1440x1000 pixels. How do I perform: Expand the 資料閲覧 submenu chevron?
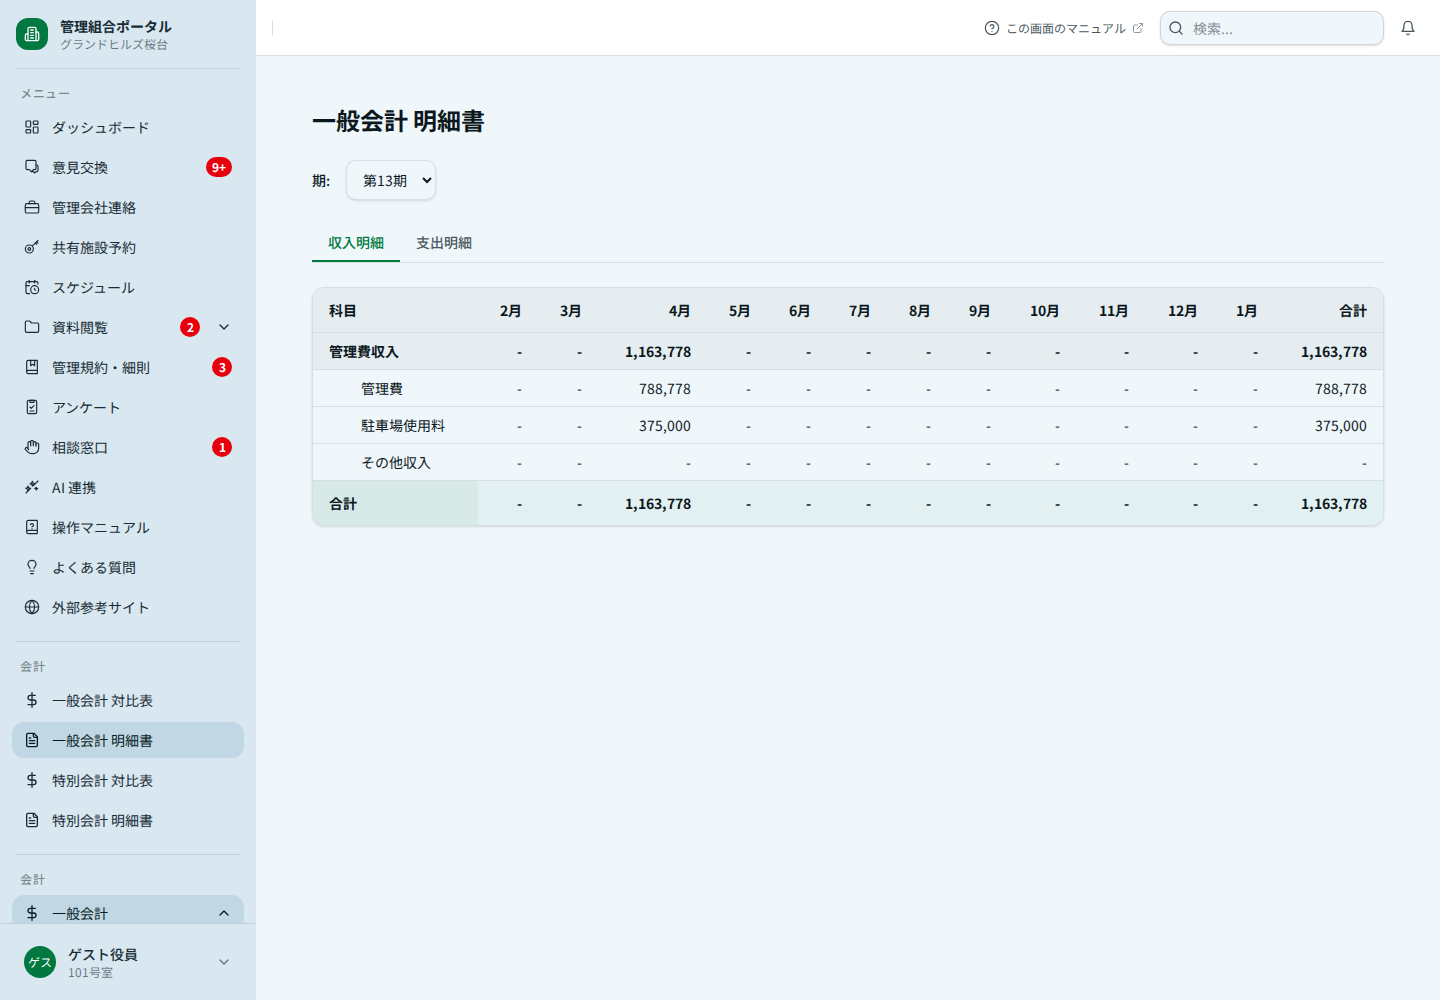[x=224, y=327]
